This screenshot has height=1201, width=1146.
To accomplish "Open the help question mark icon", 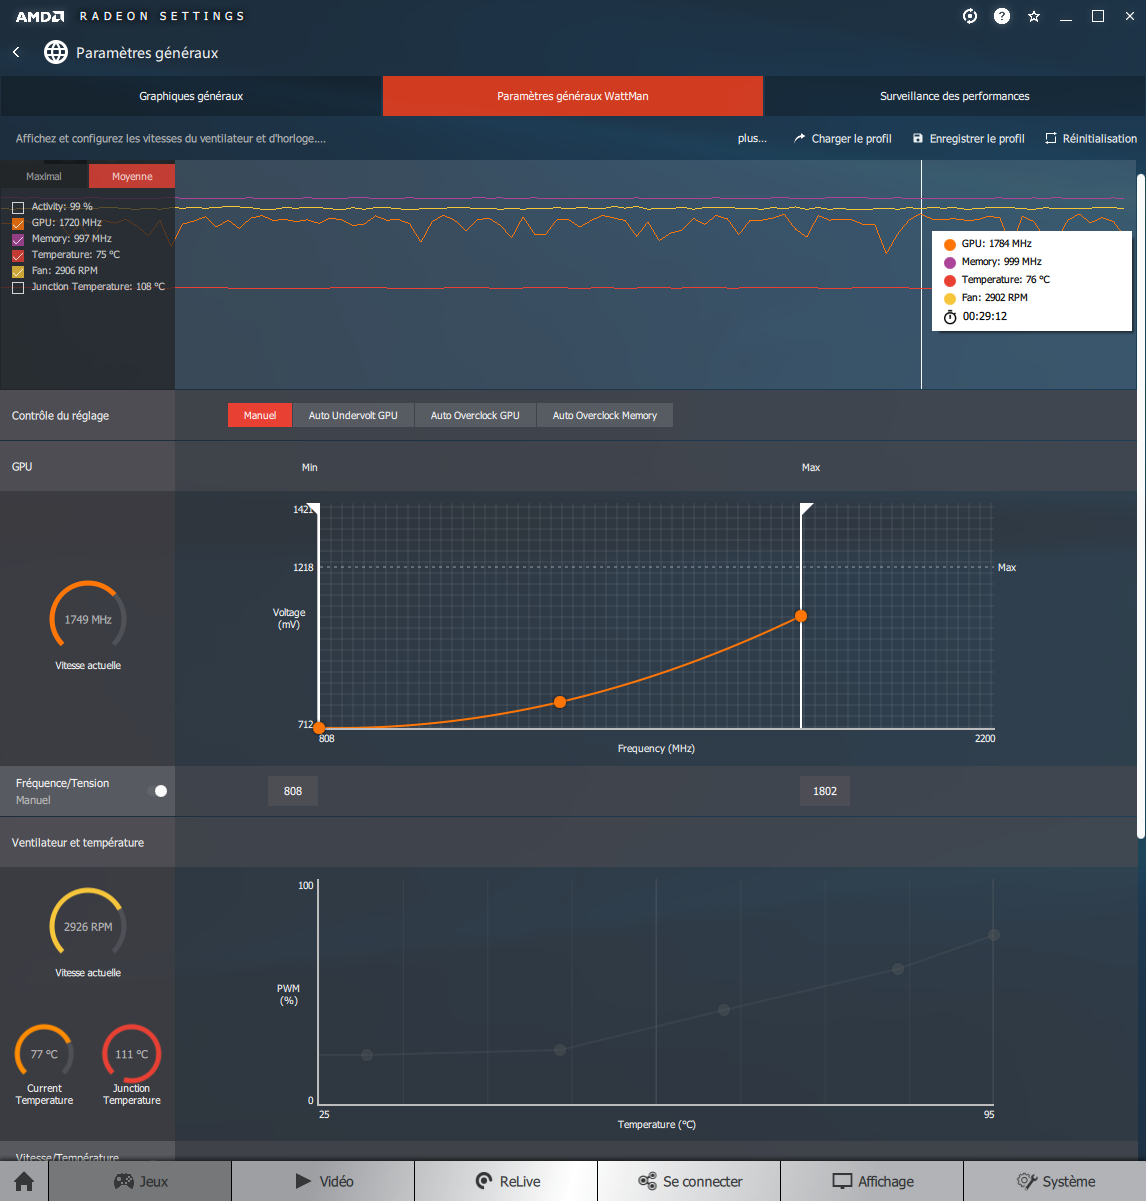I will pos(1001,16).
